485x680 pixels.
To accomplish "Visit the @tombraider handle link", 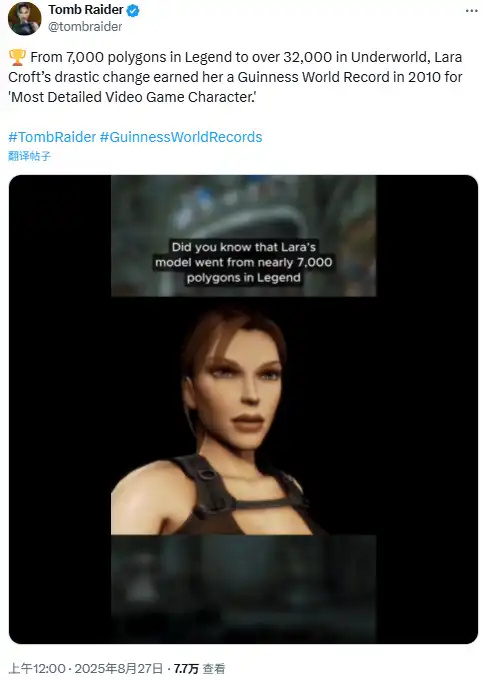I will point(85,26).
